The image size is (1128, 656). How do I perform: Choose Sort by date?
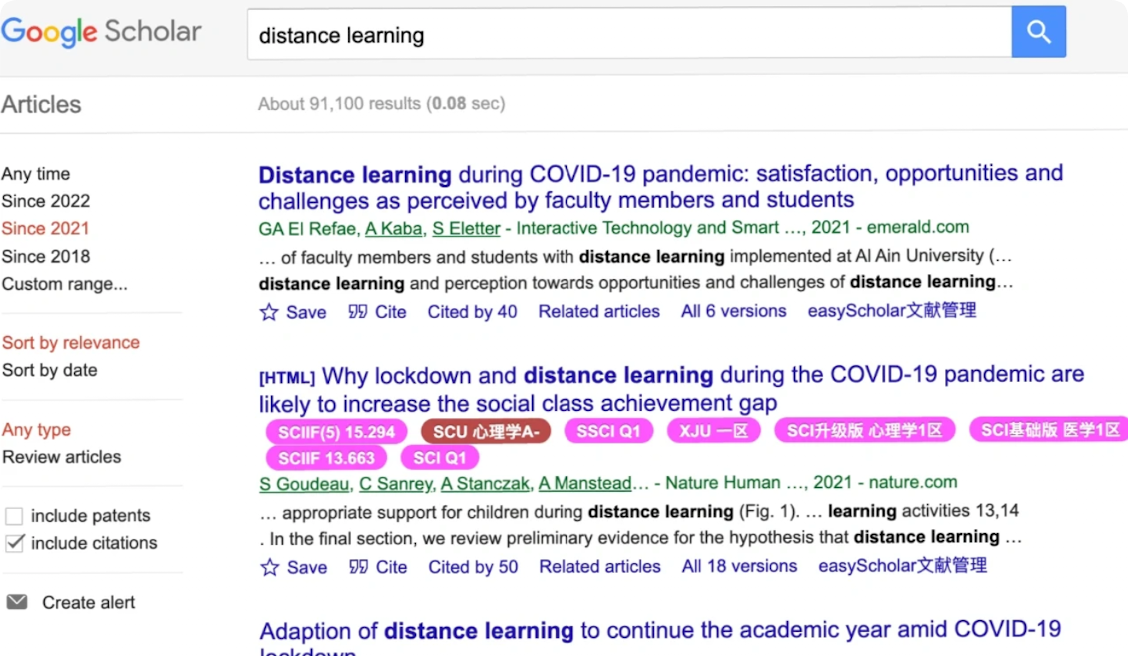click(x=50, y=370)
